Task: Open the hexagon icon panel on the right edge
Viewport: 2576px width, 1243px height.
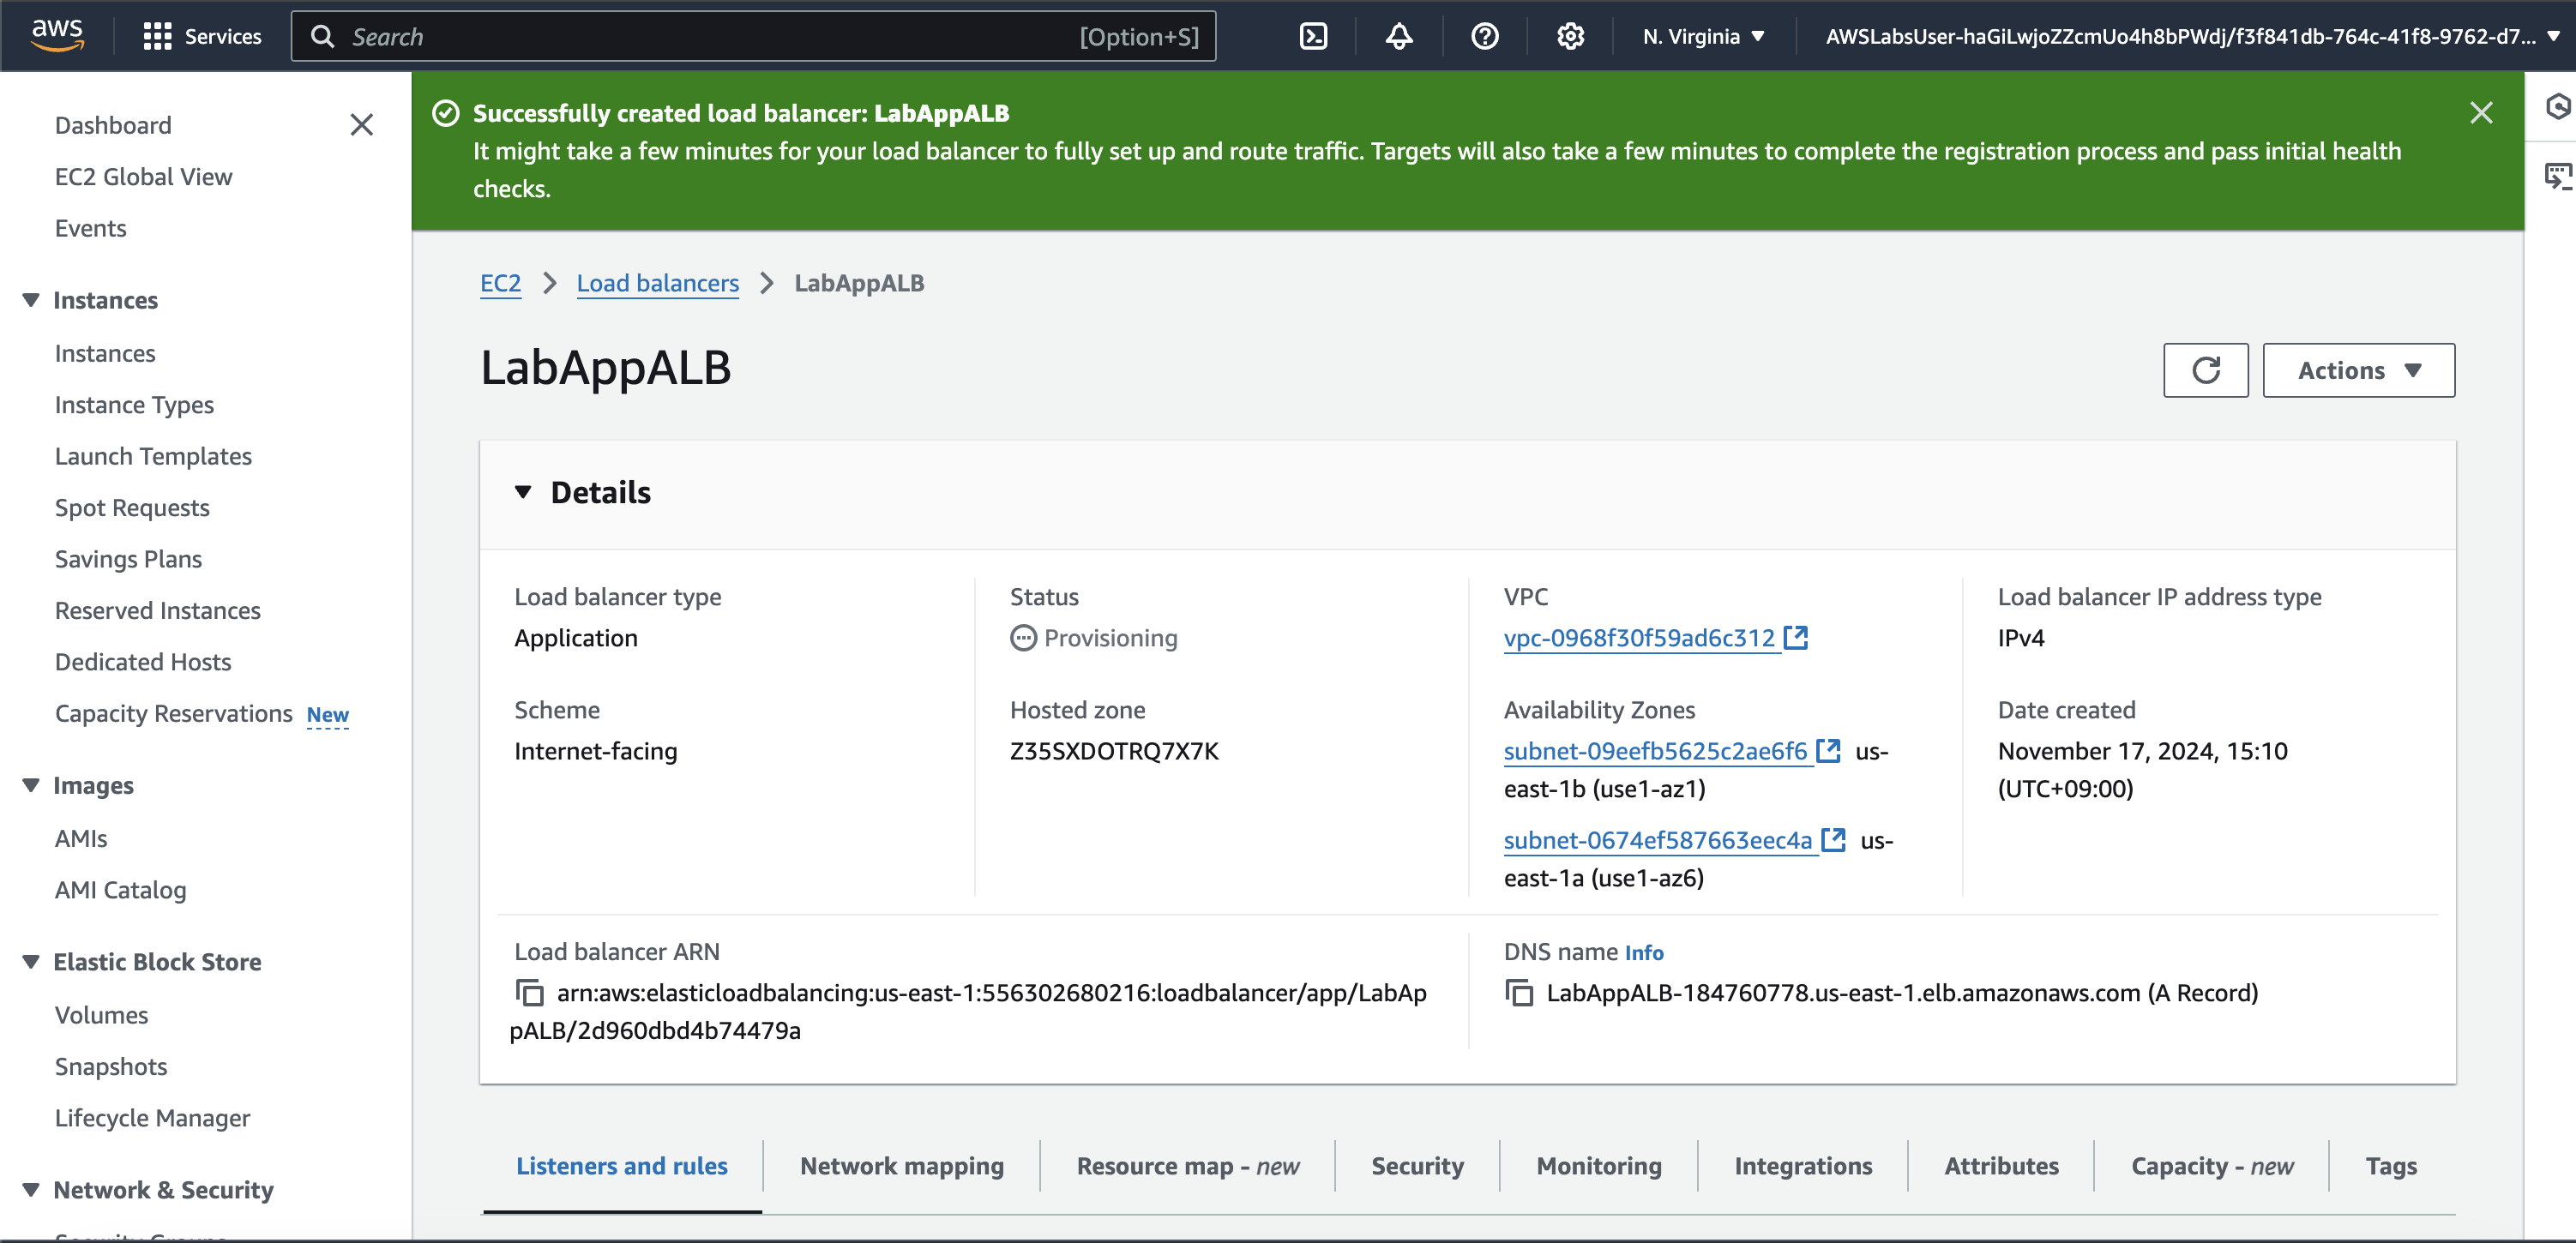Action: [2557, 107]
